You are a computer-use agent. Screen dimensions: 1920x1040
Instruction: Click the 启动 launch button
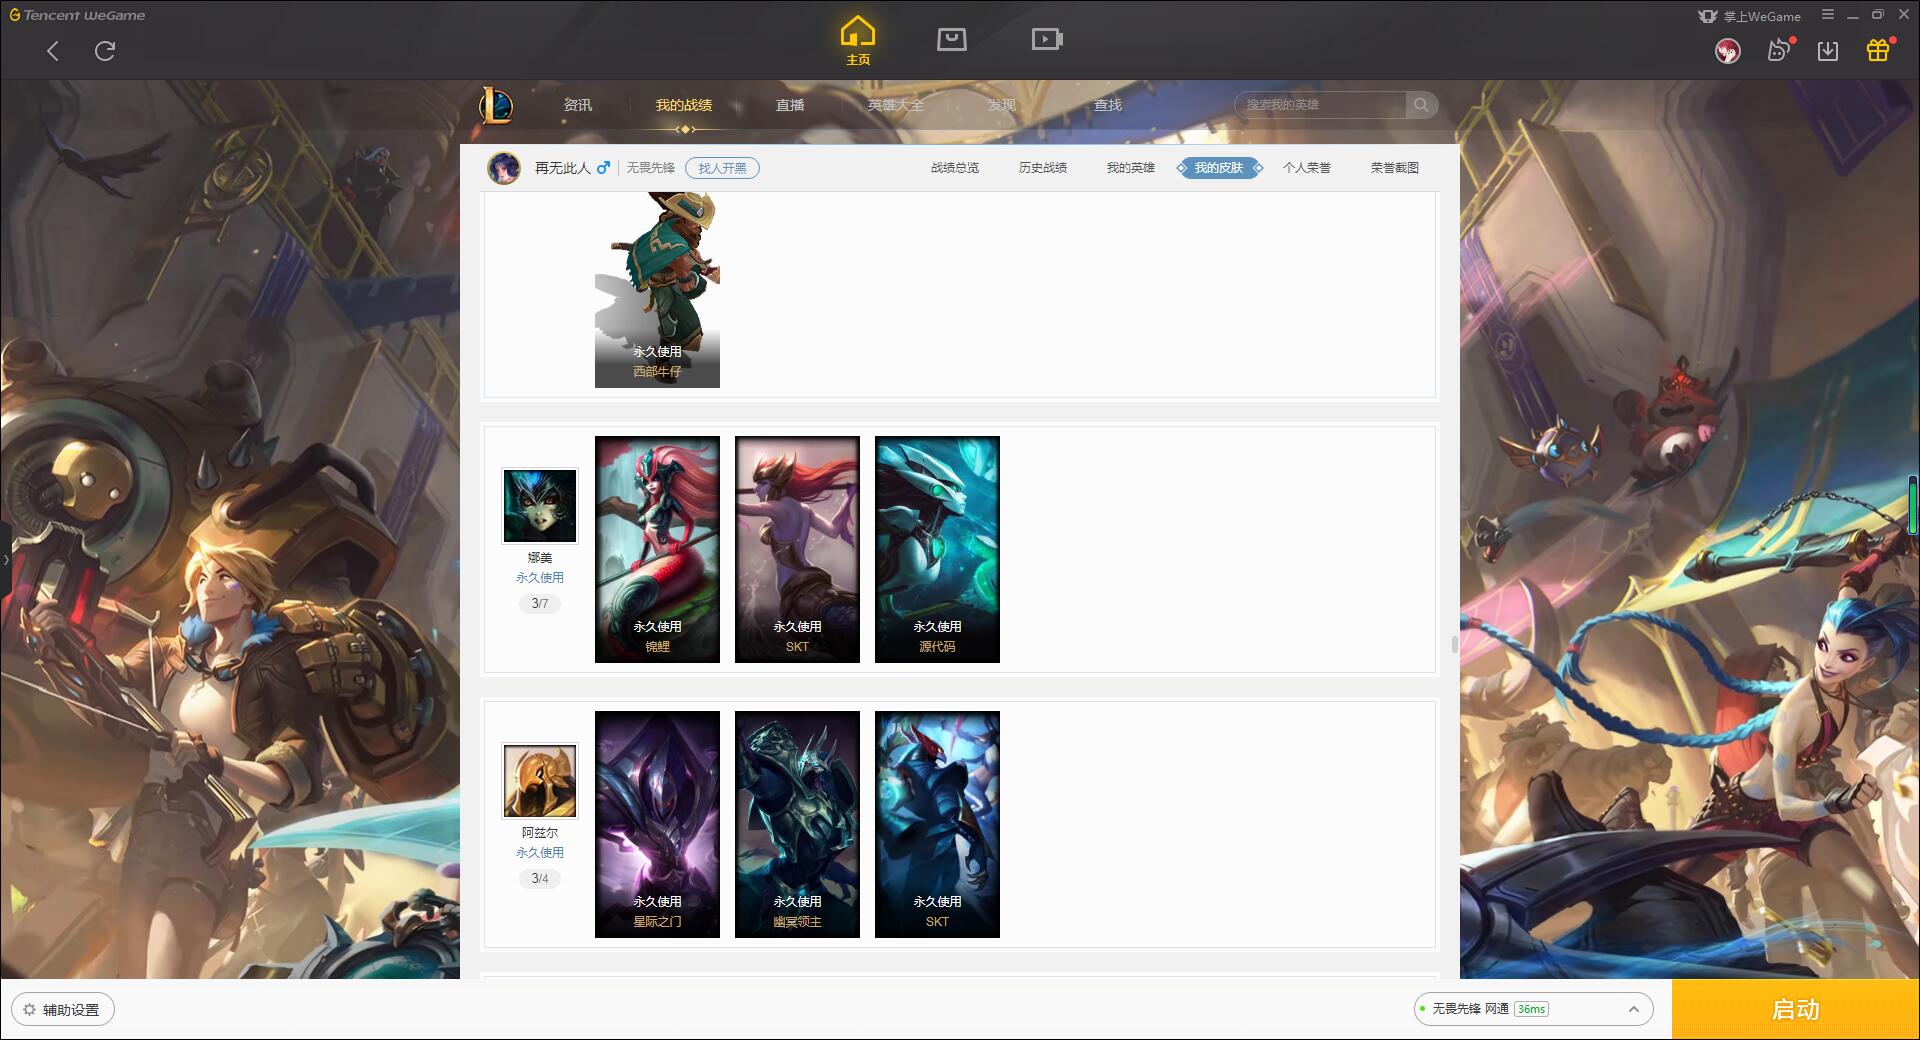coord(1796,1010)
